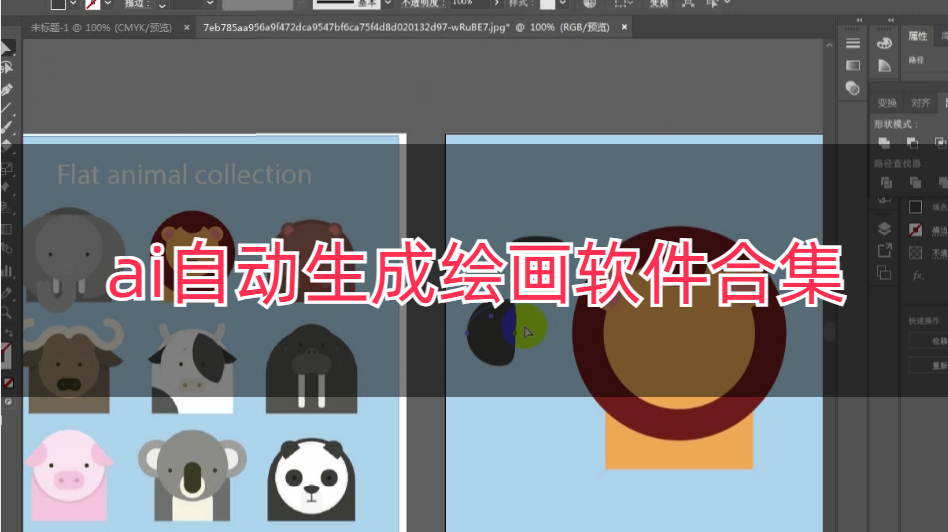The height and width of the screenshot is (532, 948).
Task: Select the Selection tool arrow
Action: pos(6,48)
